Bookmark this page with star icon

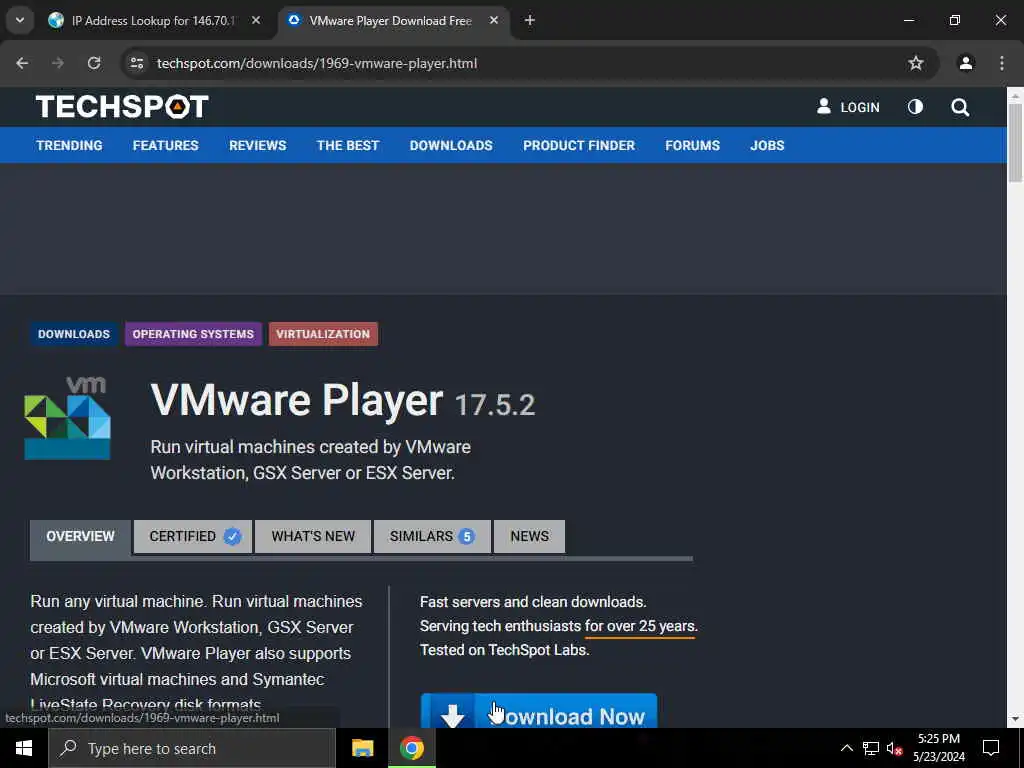(x=916, y=63)
